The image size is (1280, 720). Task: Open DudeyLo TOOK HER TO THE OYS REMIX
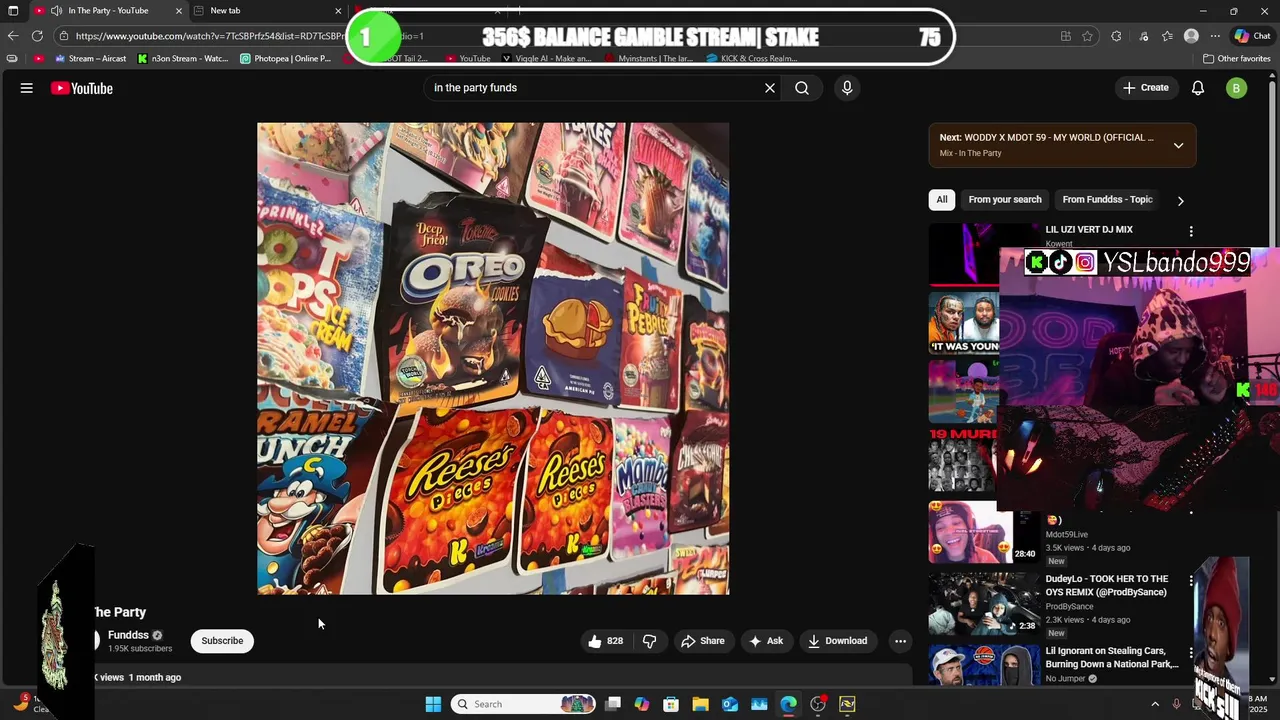click(1107, 585)
